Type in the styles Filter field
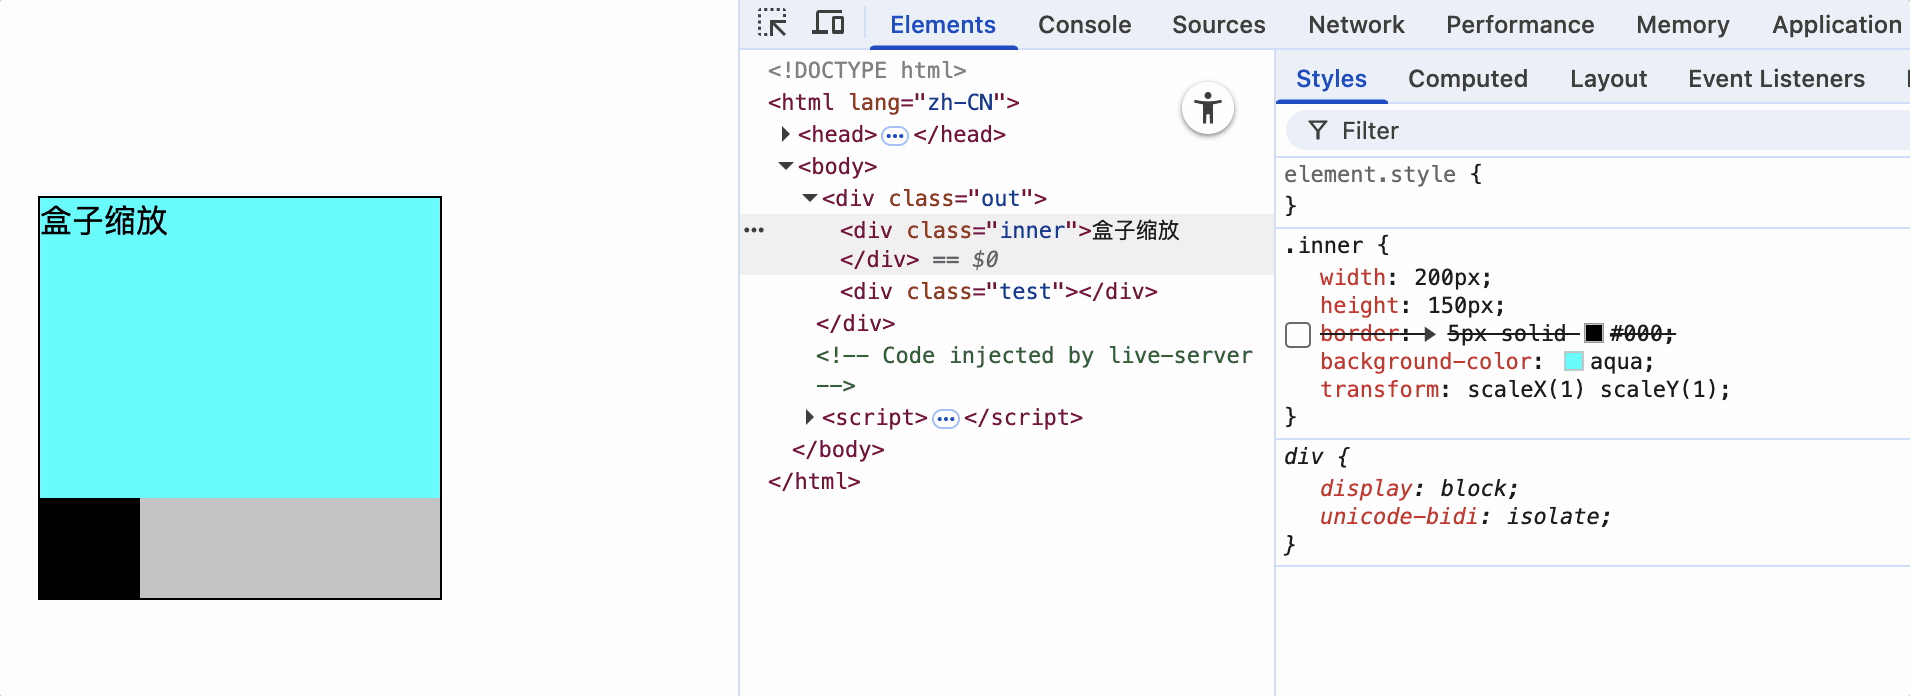The image size is (1910, 696). [1600, 131]
